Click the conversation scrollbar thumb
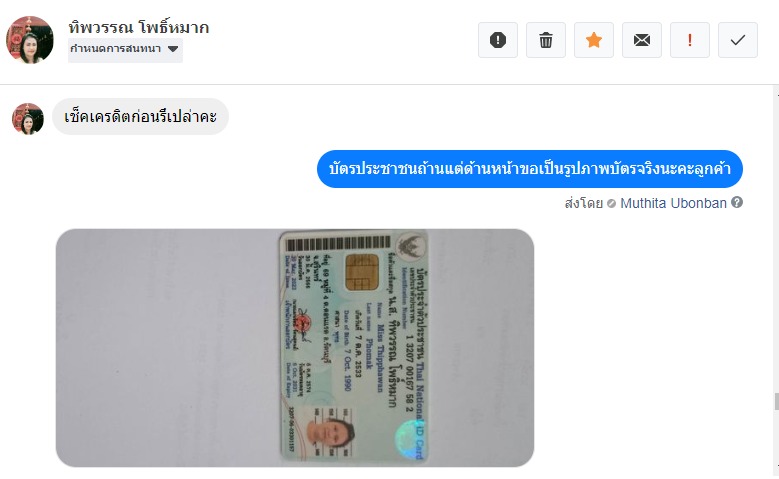 [x=776, y=401]
